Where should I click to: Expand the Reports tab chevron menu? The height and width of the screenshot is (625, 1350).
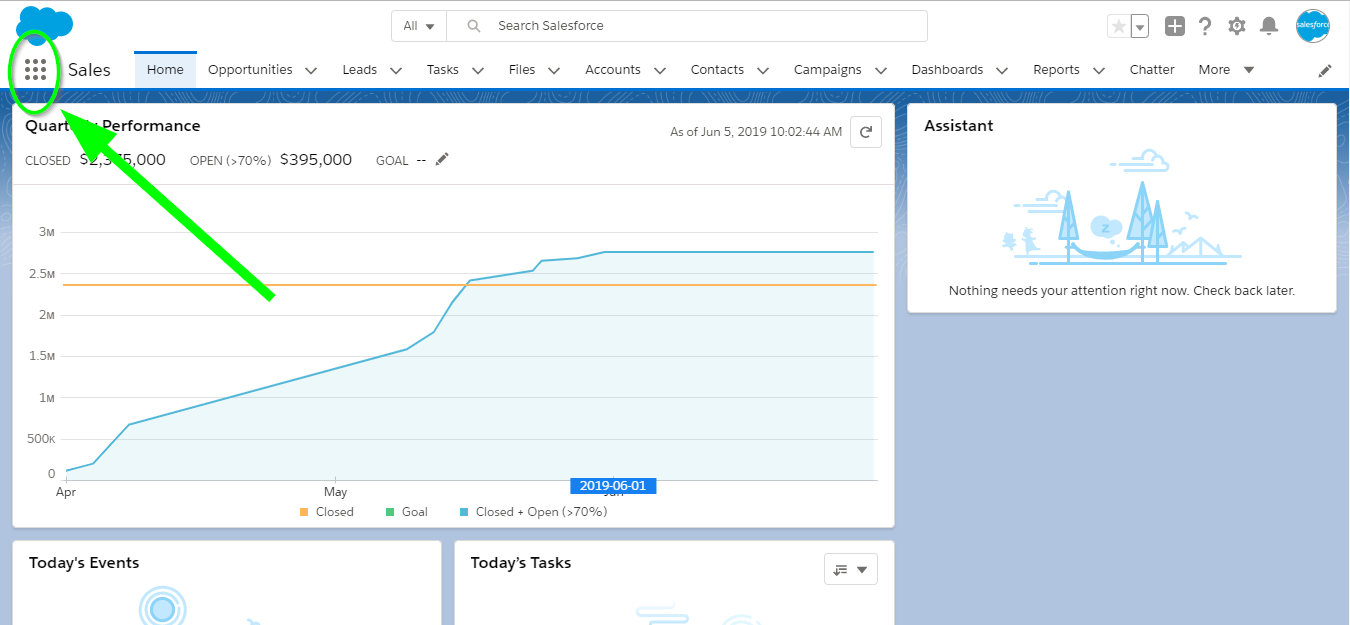[1099, 70]
